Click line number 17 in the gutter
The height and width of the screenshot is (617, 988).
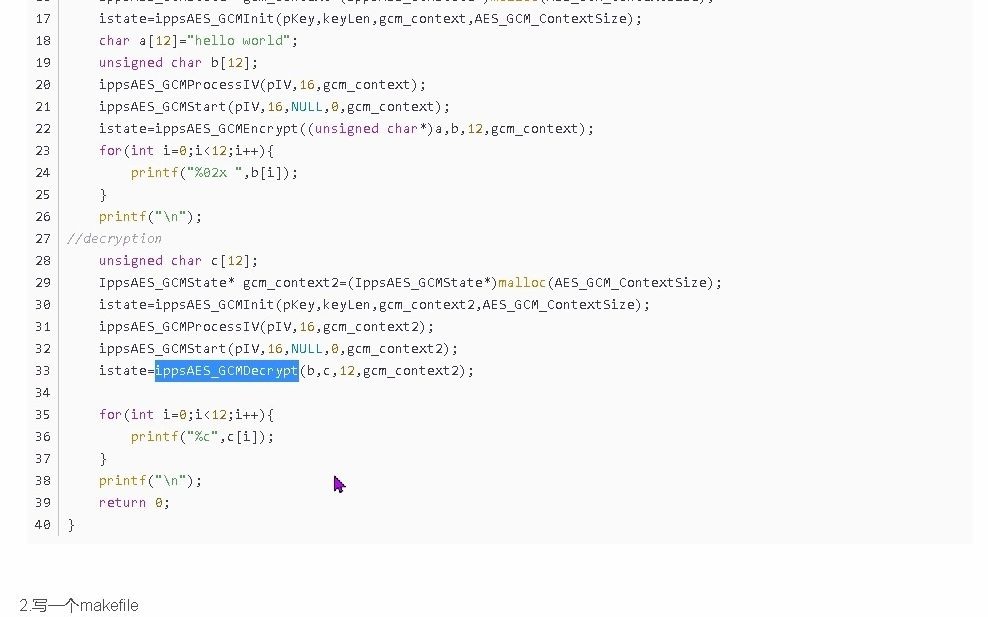click(x=42, y=18)
